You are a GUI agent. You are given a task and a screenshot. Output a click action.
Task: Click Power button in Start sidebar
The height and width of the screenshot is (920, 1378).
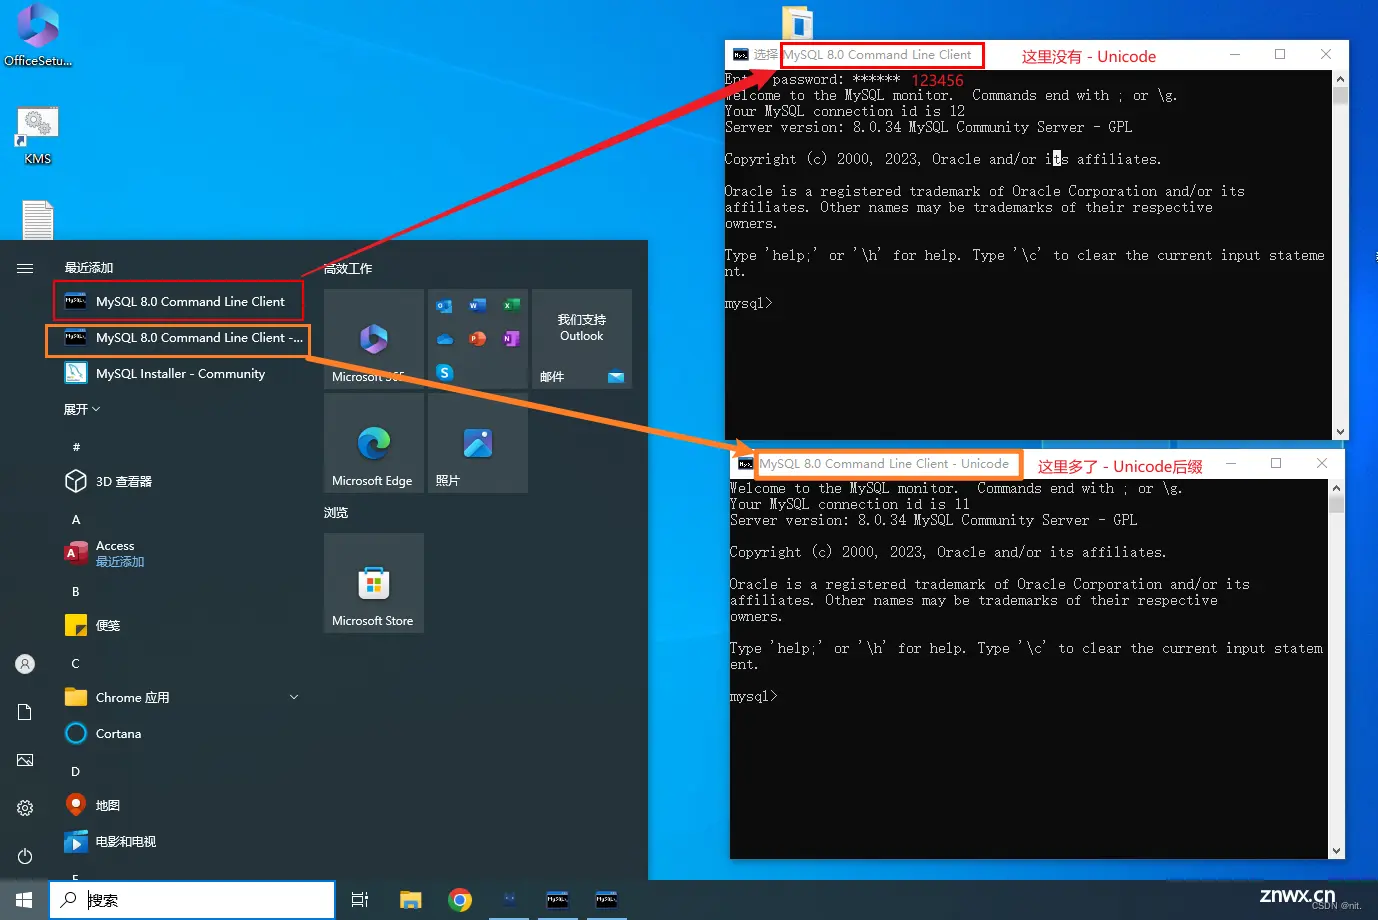pos(25,856)
